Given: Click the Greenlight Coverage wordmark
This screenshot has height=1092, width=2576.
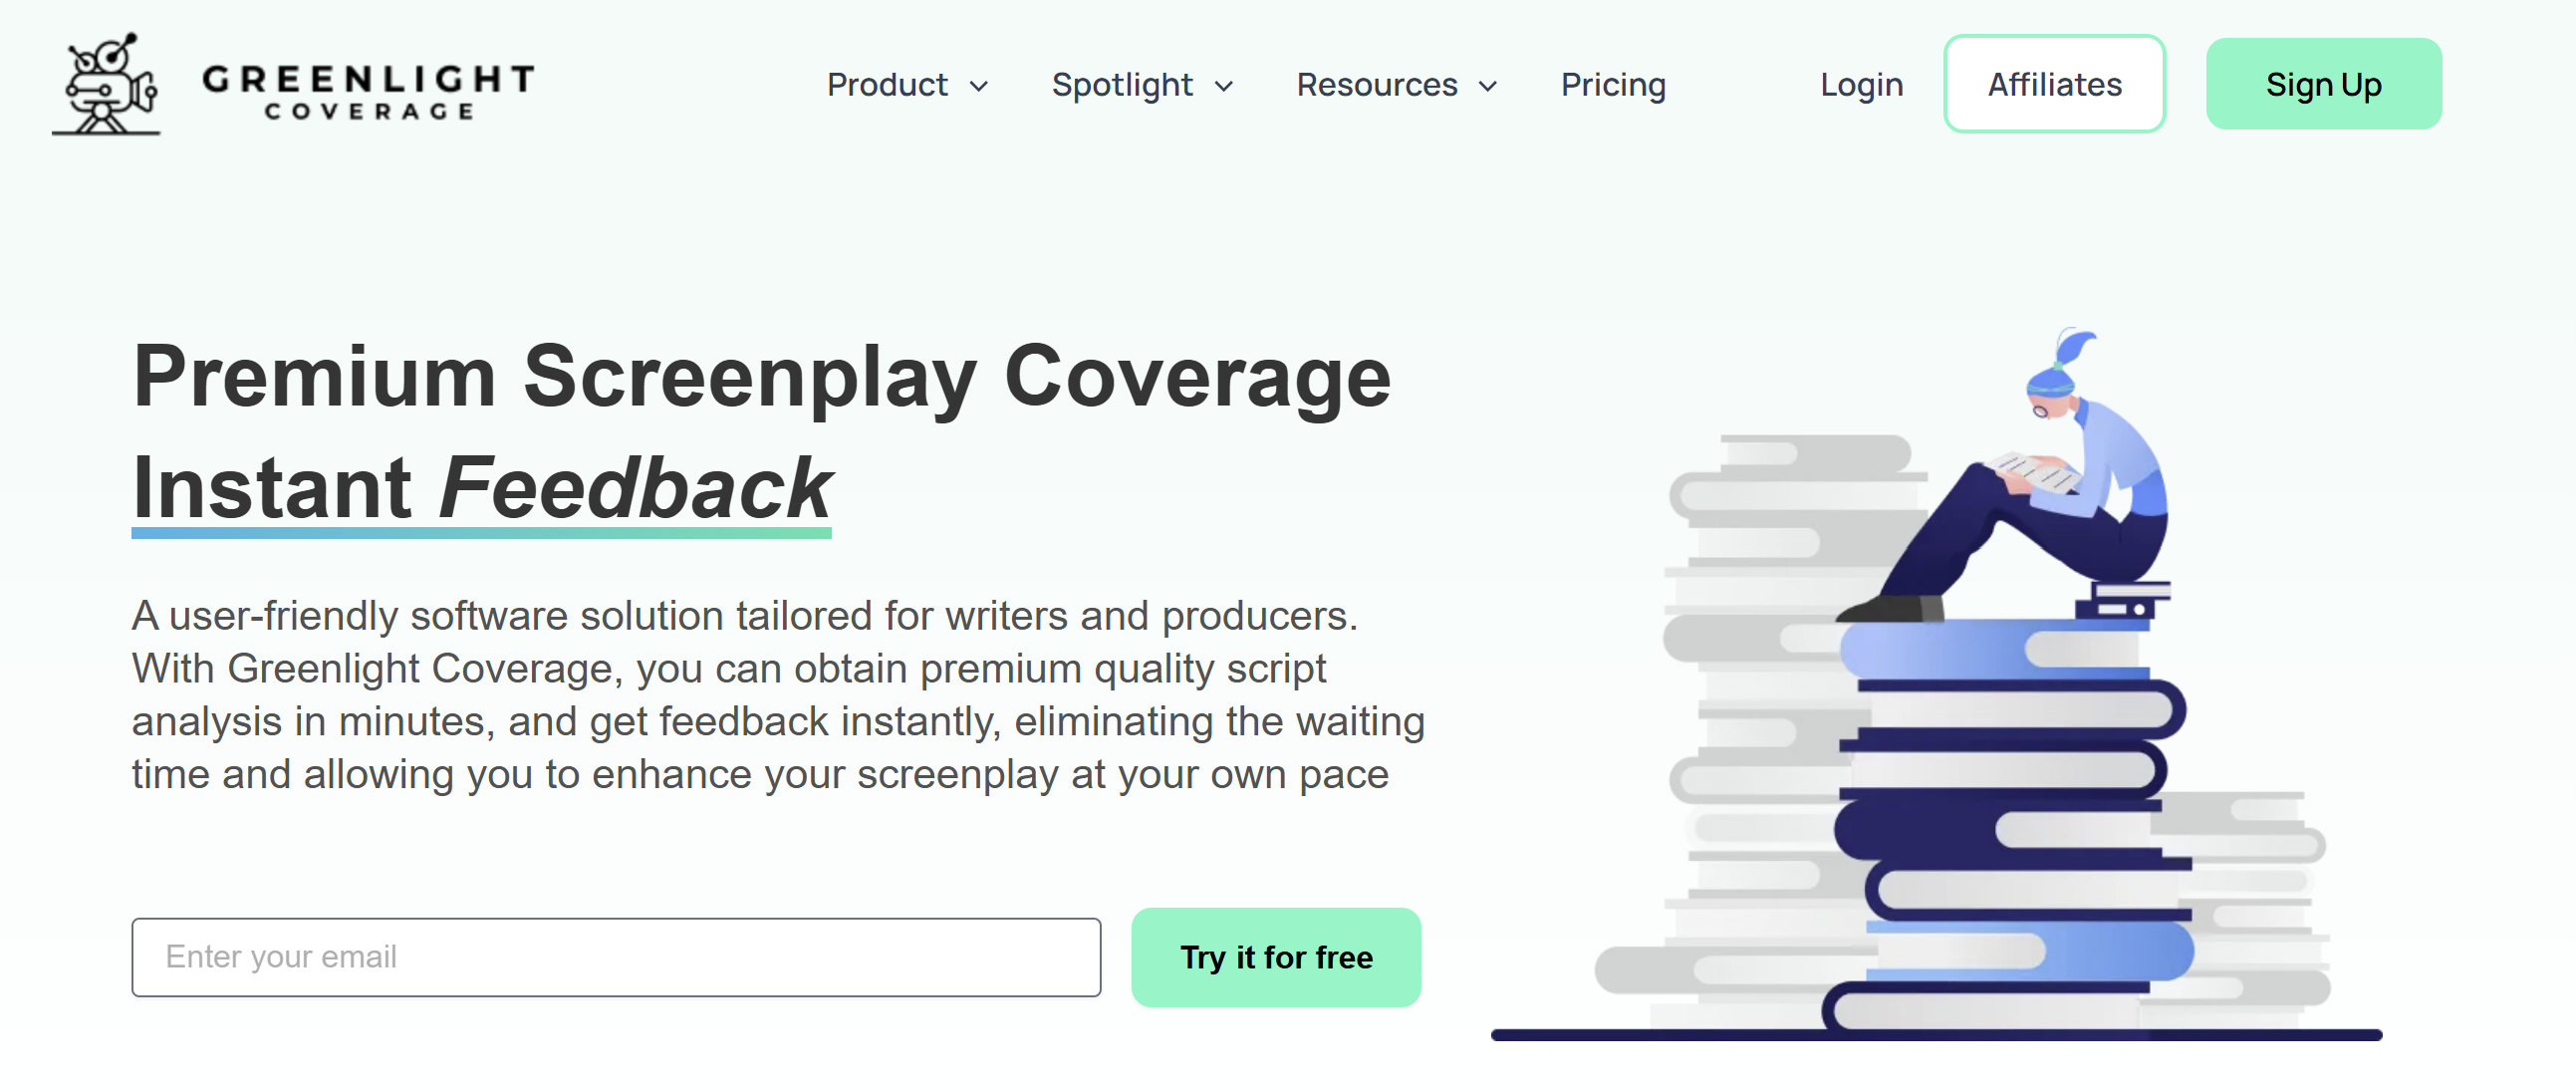Looking at the screenshot, I should click(368, 90).
